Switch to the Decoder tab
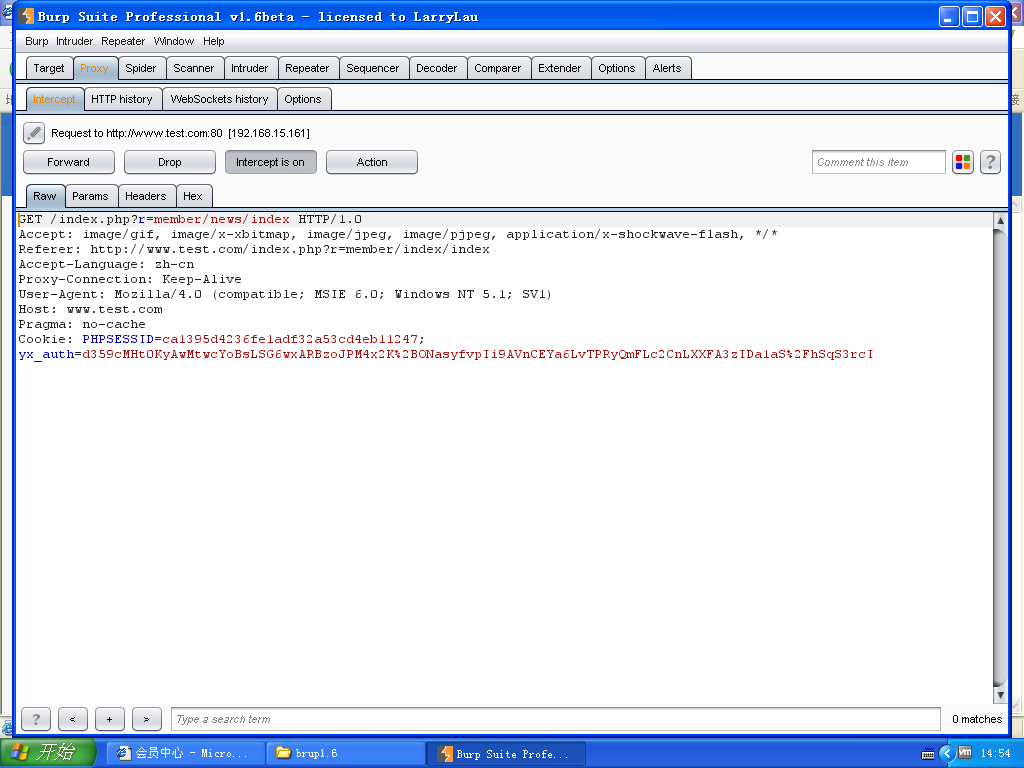 pyautogui.click(x=436, y=68)
